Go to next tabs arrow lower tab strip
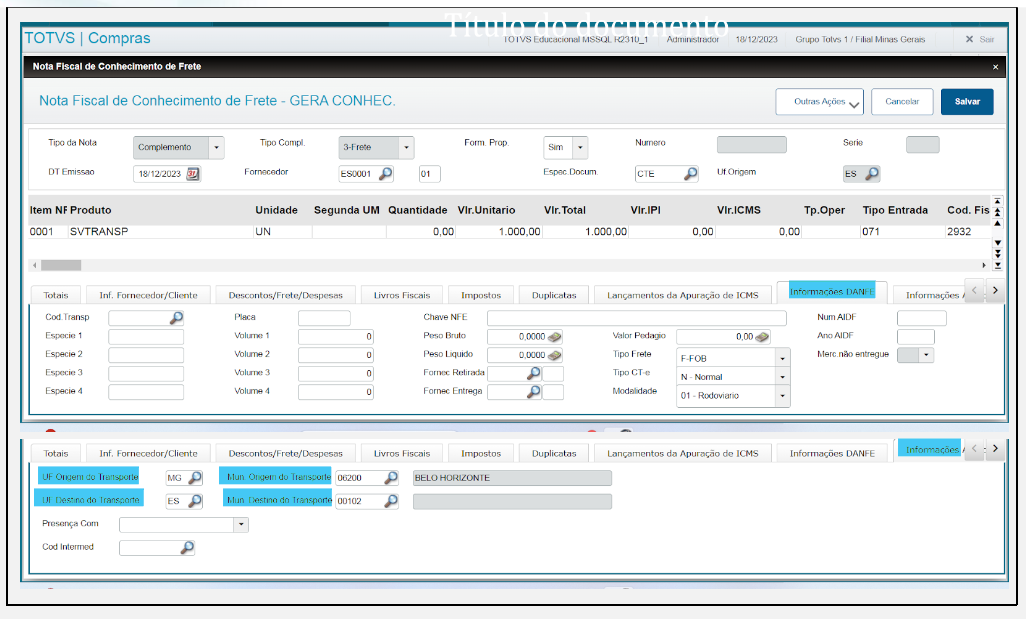The image size is (1026, 619). tap(995, 449)
